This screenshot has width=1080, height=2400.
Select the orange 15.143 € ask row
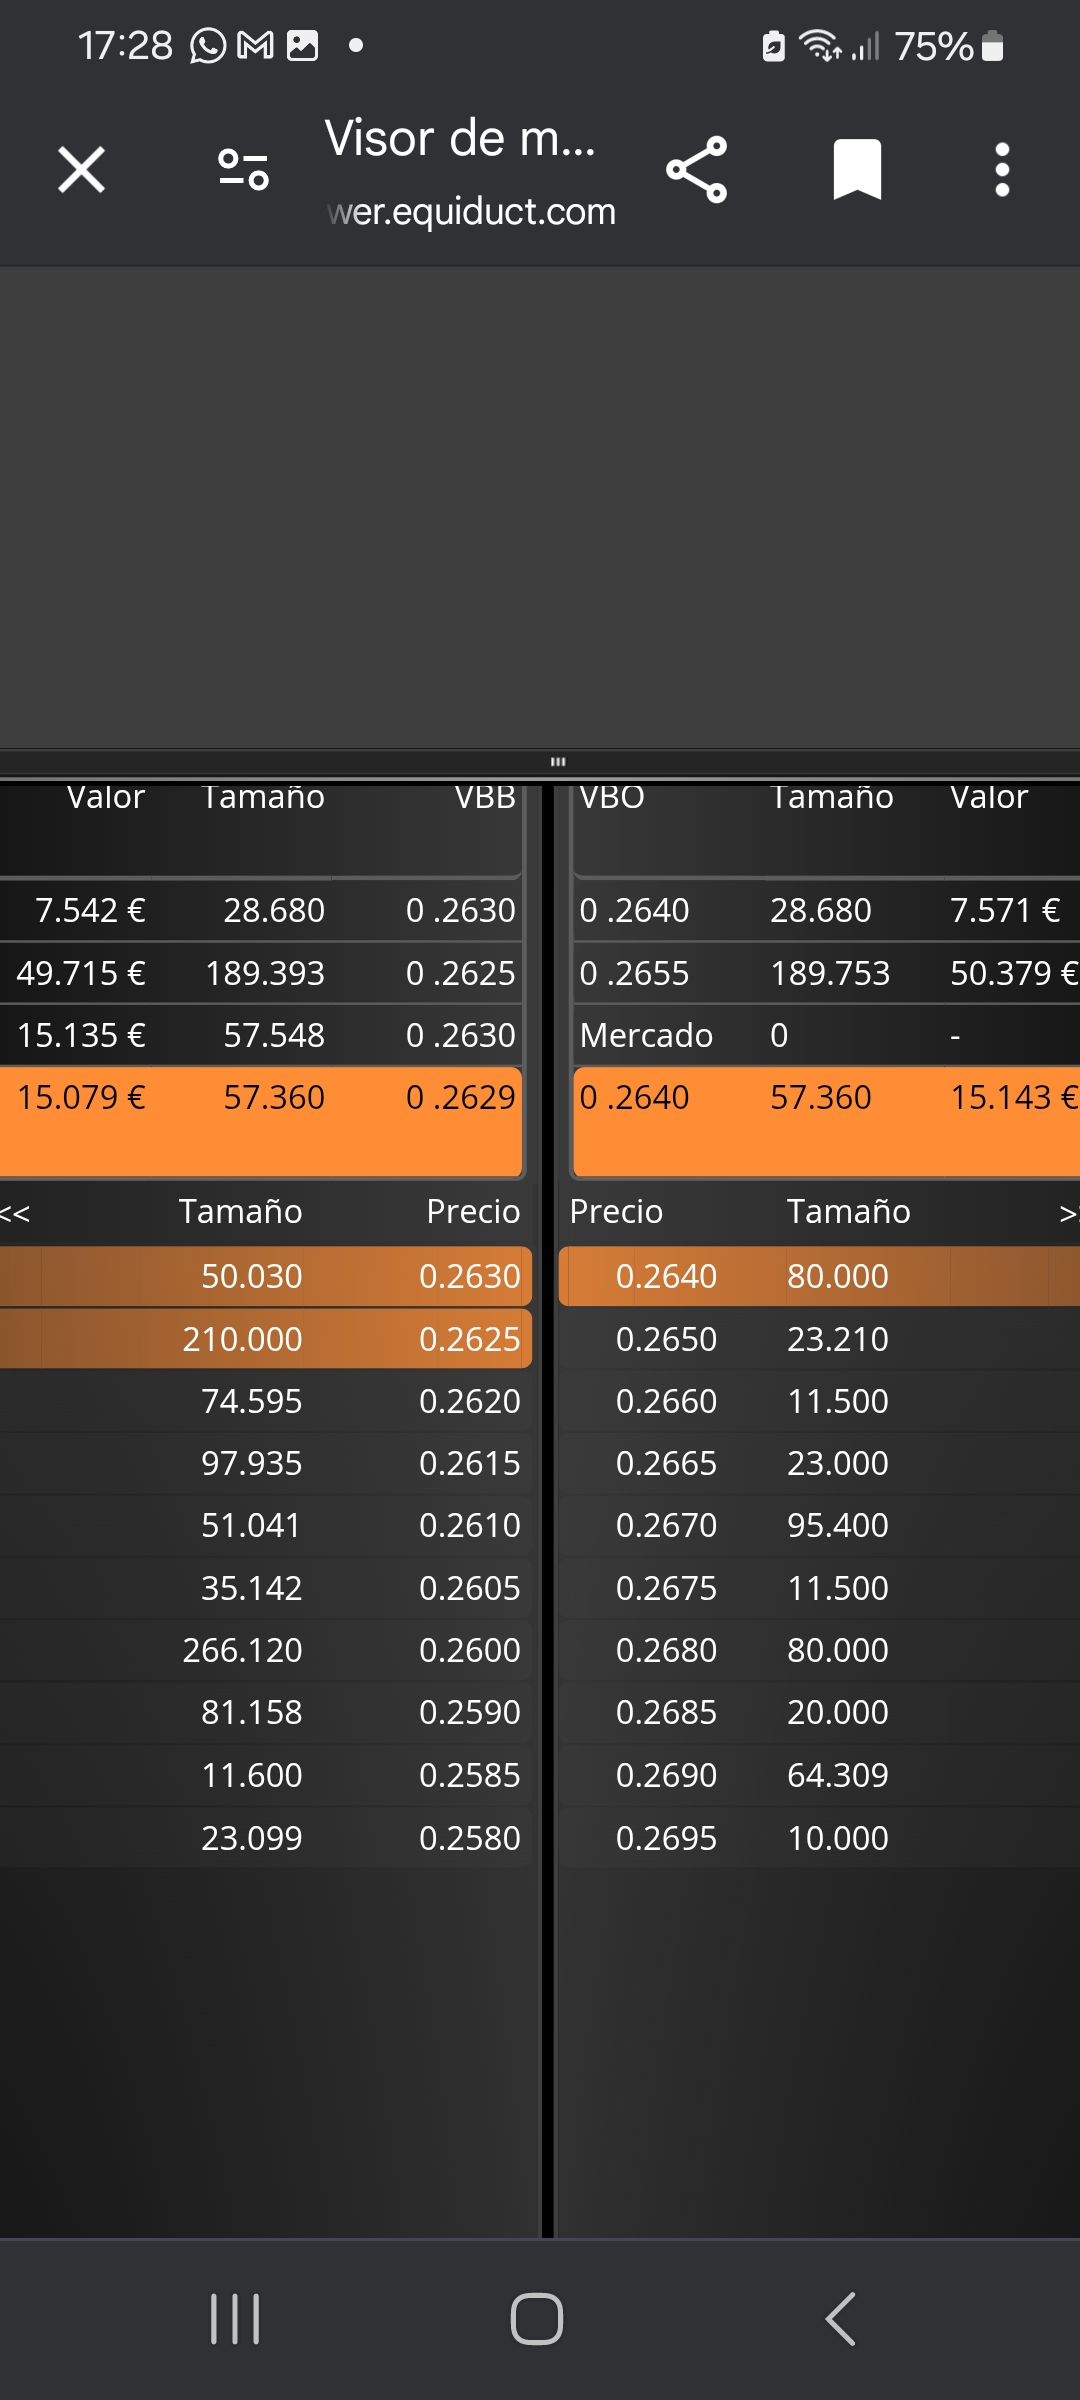click(x=826, y=1121)
